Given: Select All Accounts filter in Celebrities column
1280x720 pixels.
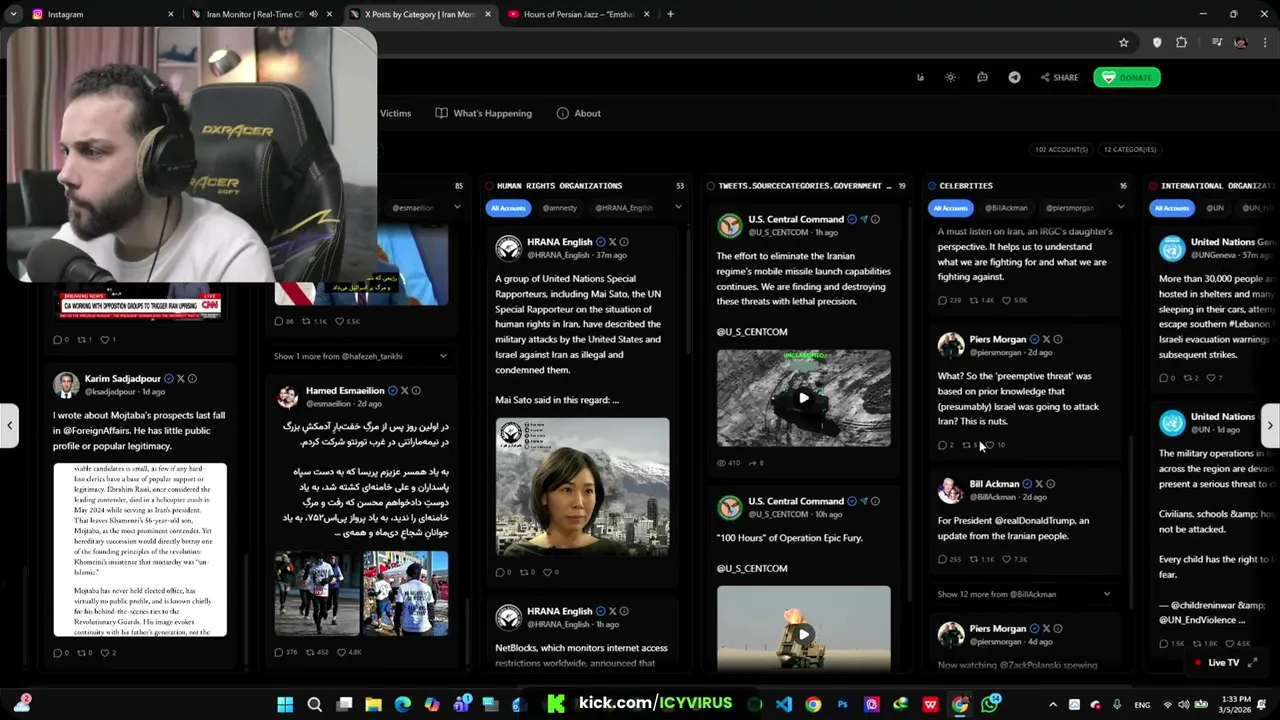Looking at the screenshot, I should [950, 208].
